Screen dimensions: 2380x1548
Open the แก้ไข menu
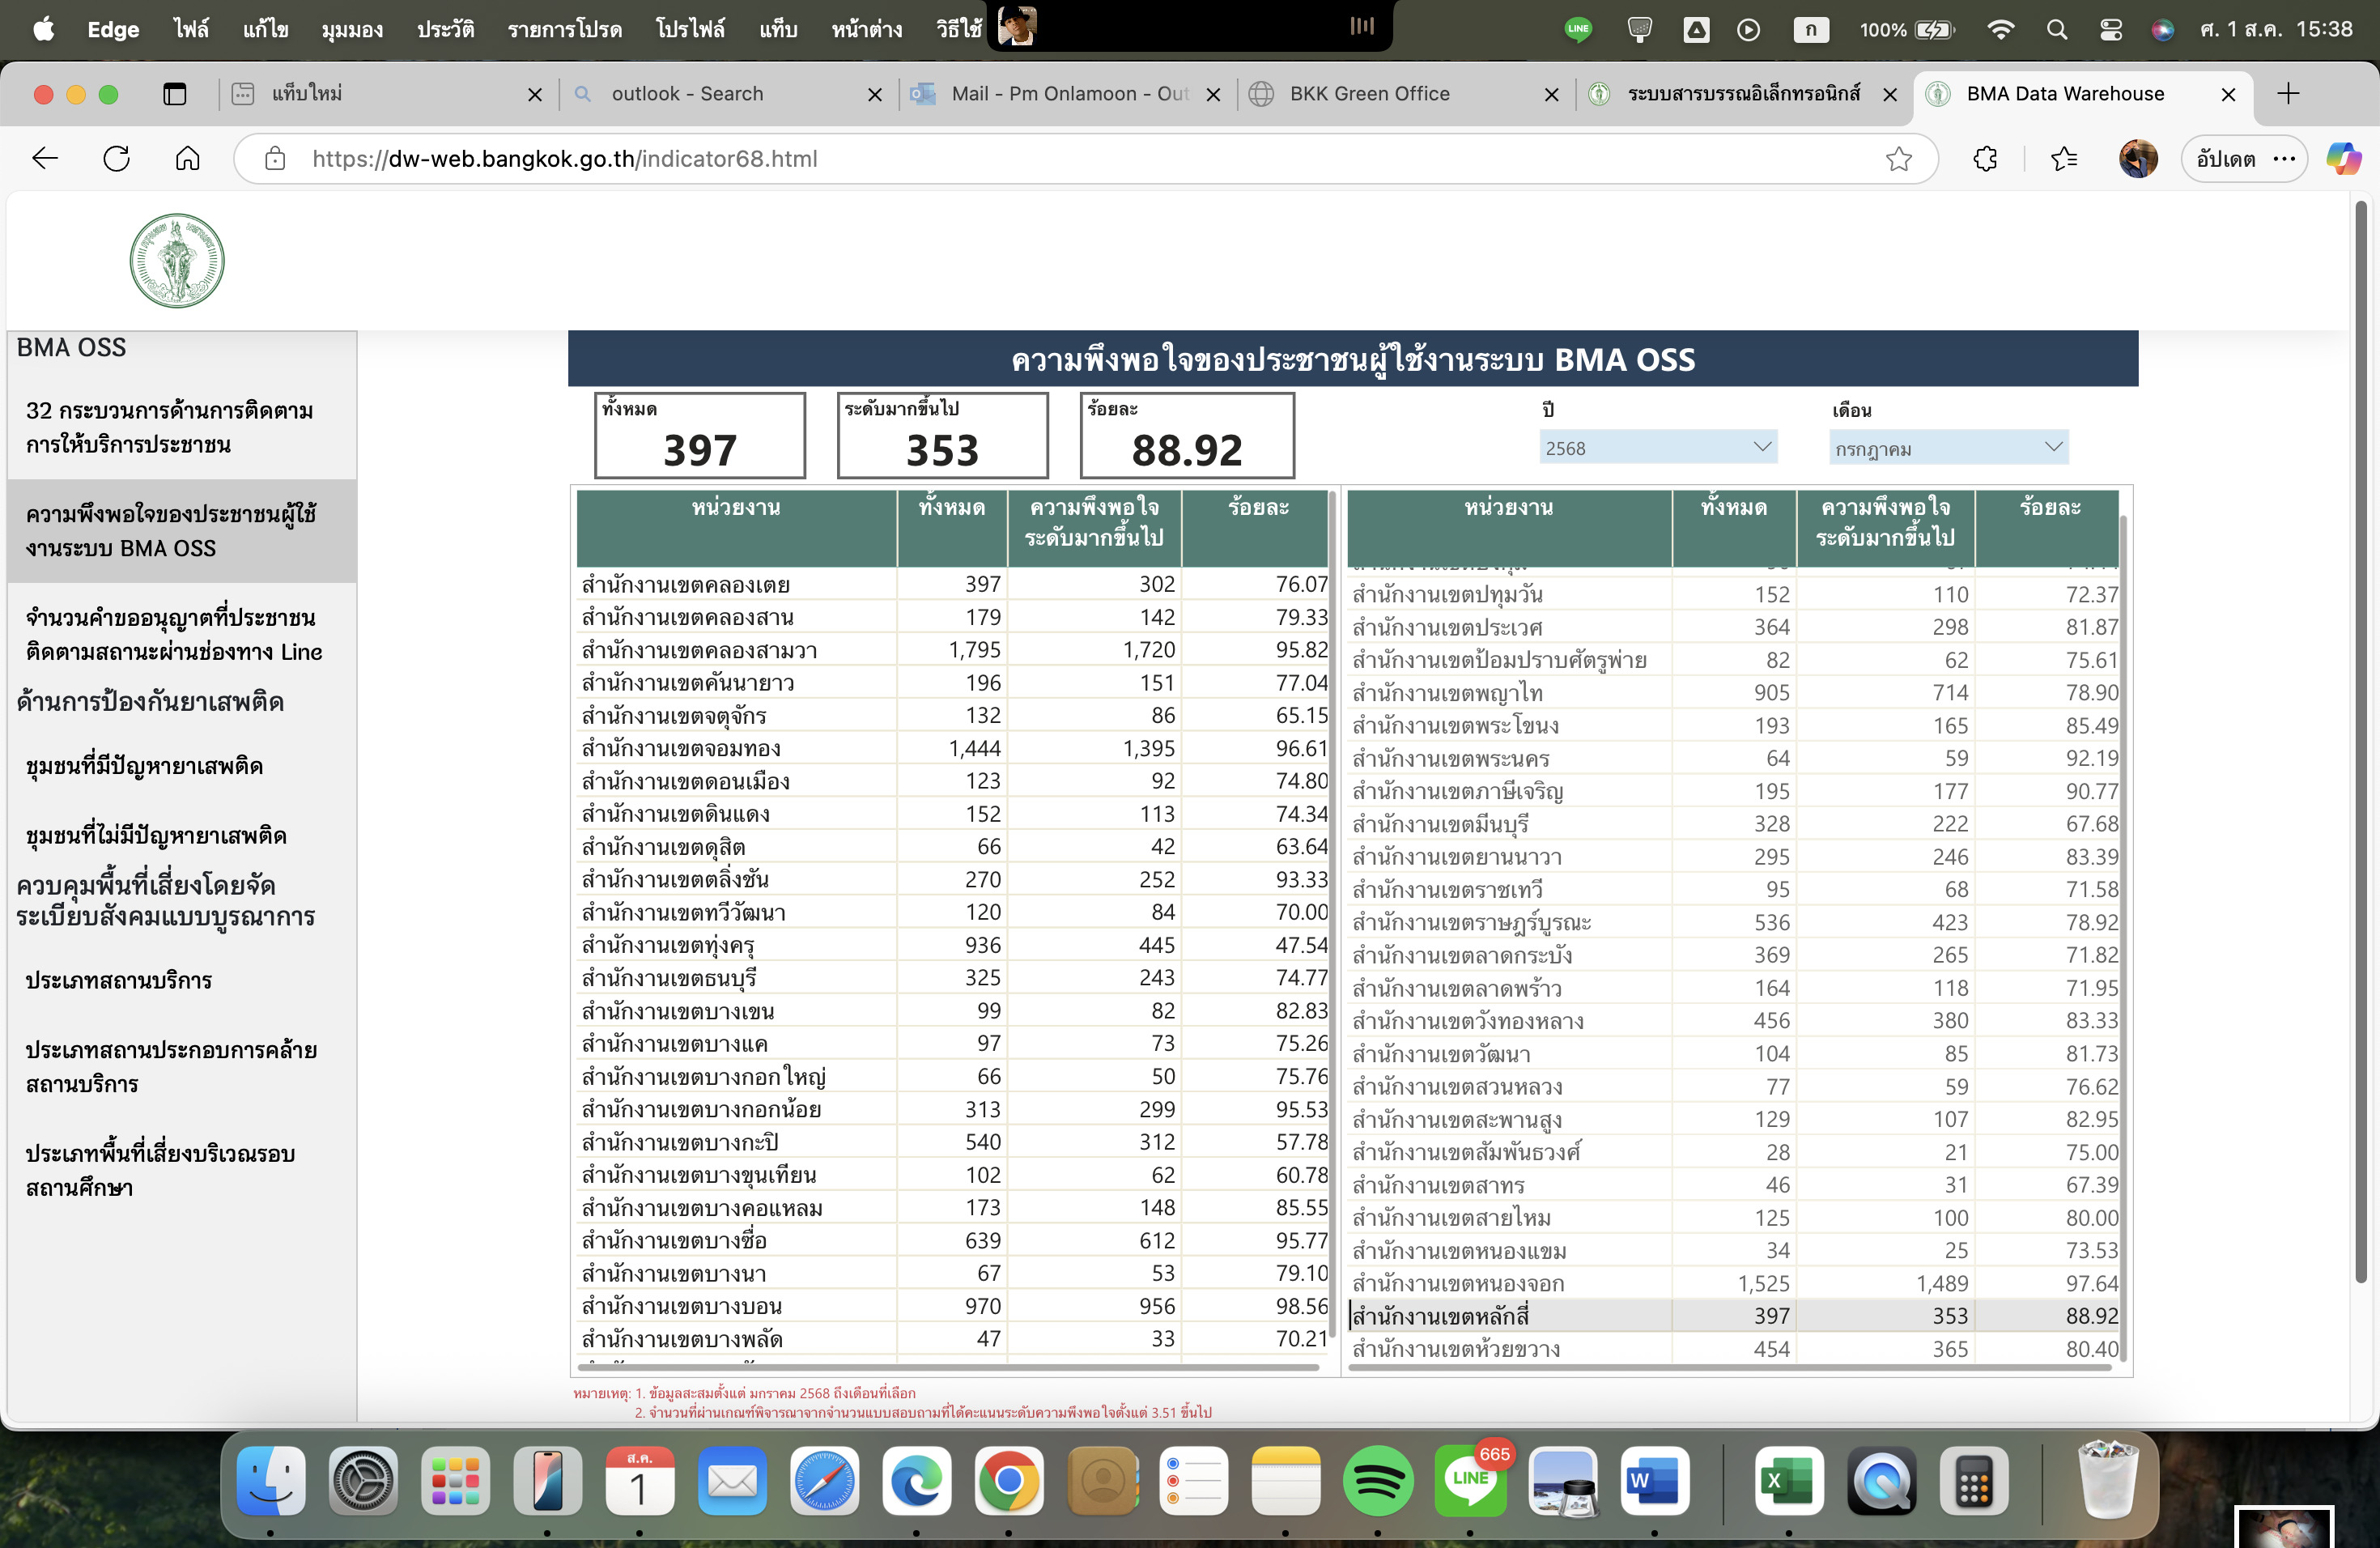click(x=265, y=30)
